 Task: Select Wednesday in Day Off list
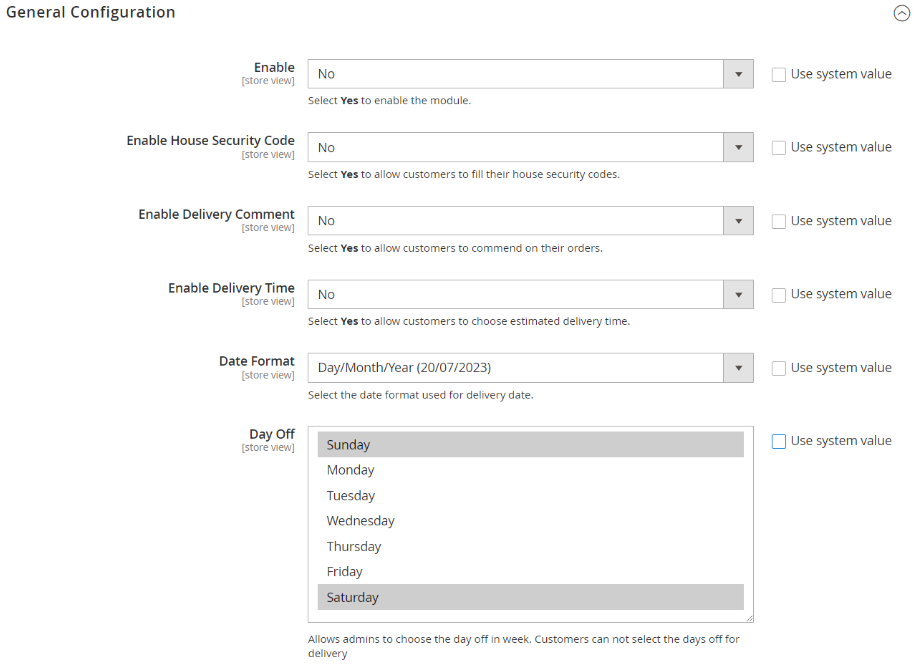[530, 521]
